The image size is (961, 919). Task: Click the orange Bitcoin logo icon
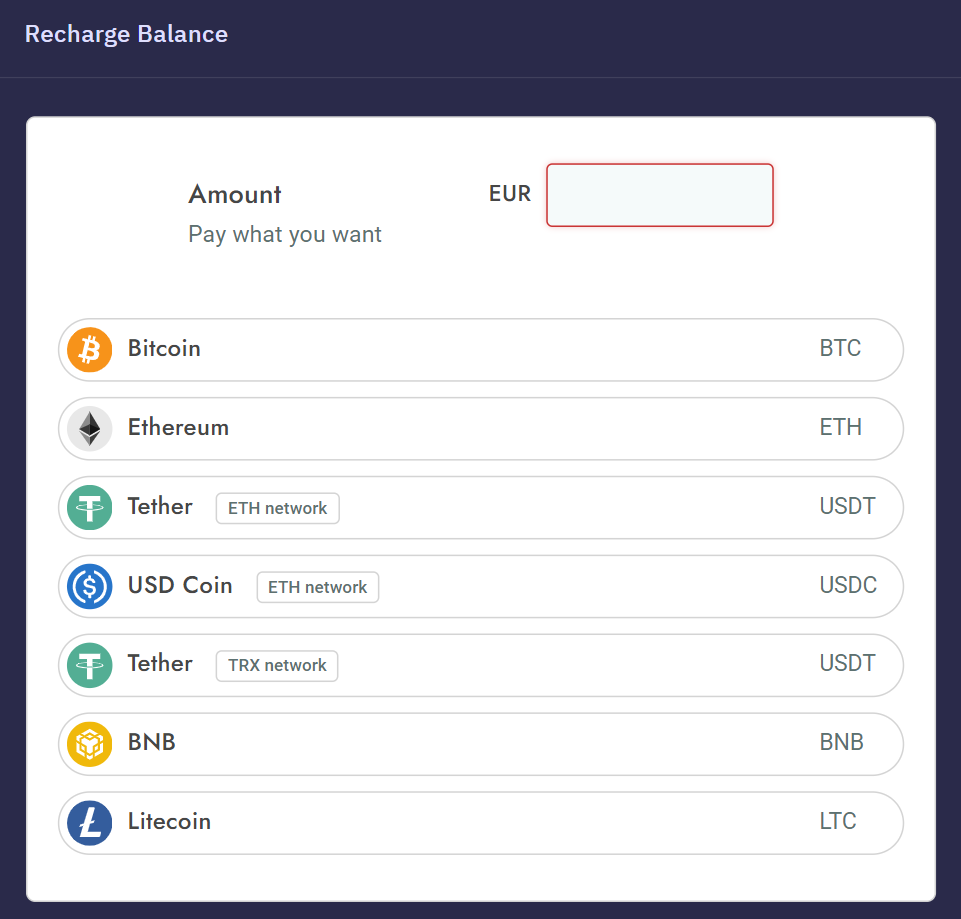[x=89, y=349]
